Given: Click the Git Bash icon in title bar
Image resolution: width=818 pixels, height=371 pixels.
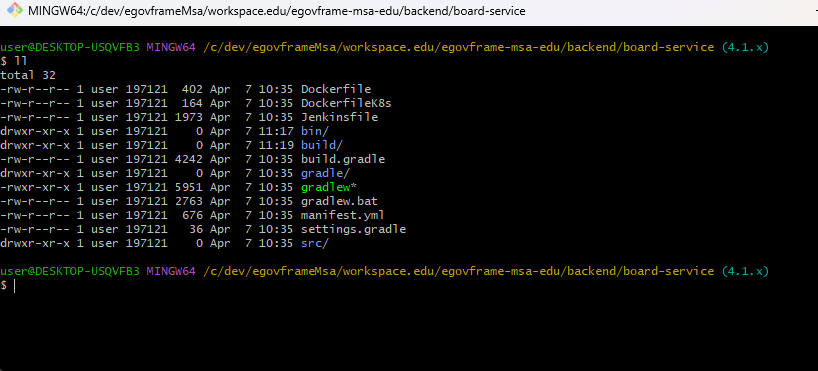Looking at the screenshot, I should 14,10.
